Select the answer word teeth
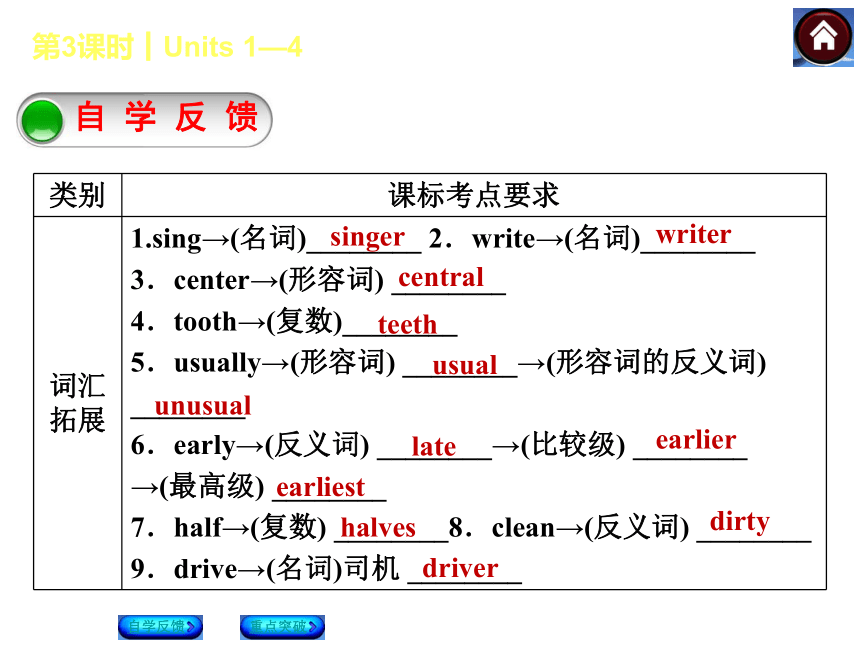The height and width of the screenshot is (645, 860). (407, 325)
